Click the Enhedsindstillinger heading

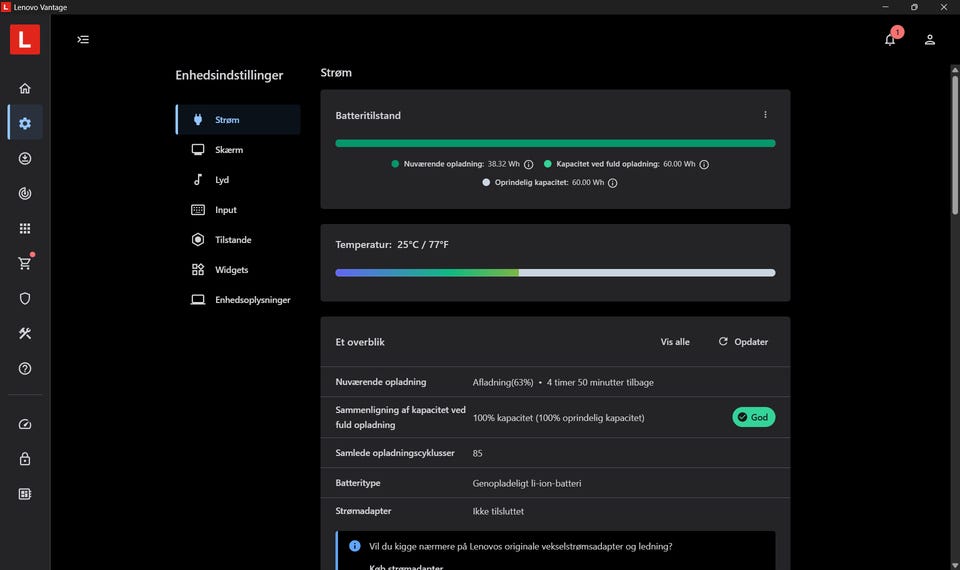[229, 75]
